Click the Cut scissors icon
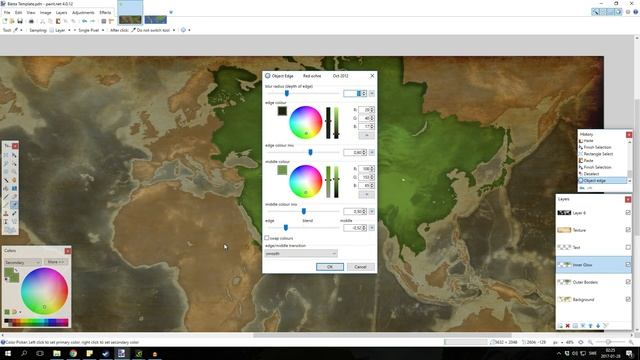640x360 pixels. click(x=42, y=21)
